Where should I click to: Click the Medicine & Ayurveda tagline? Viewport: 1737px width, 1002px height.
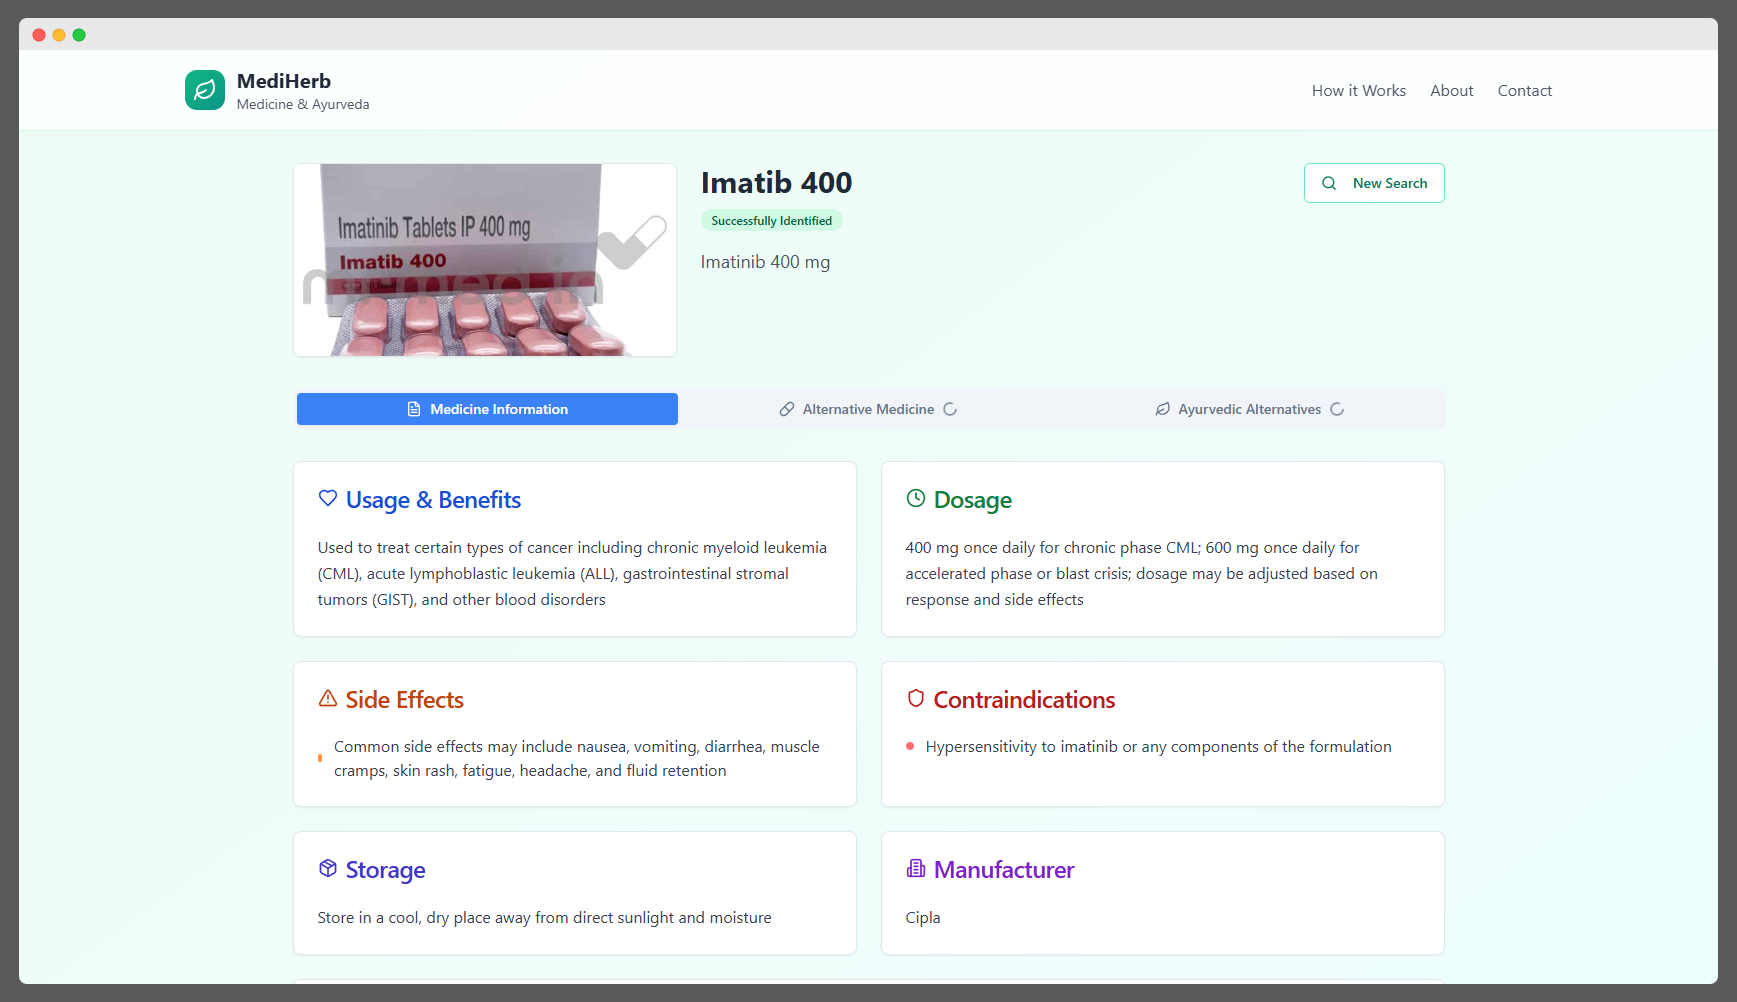303,104
